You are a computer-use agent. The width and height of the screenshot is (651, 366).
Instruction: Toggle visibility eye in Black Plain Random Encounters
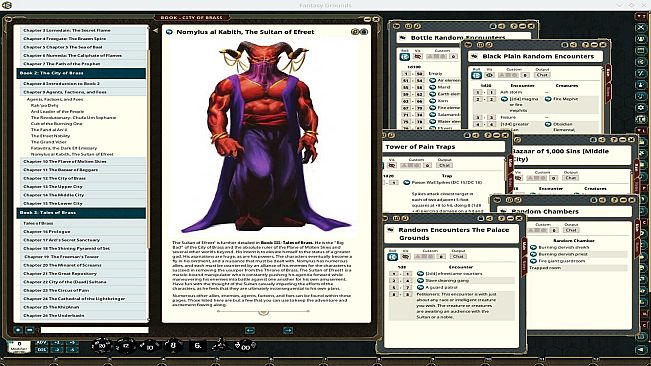tap(489, 75)
